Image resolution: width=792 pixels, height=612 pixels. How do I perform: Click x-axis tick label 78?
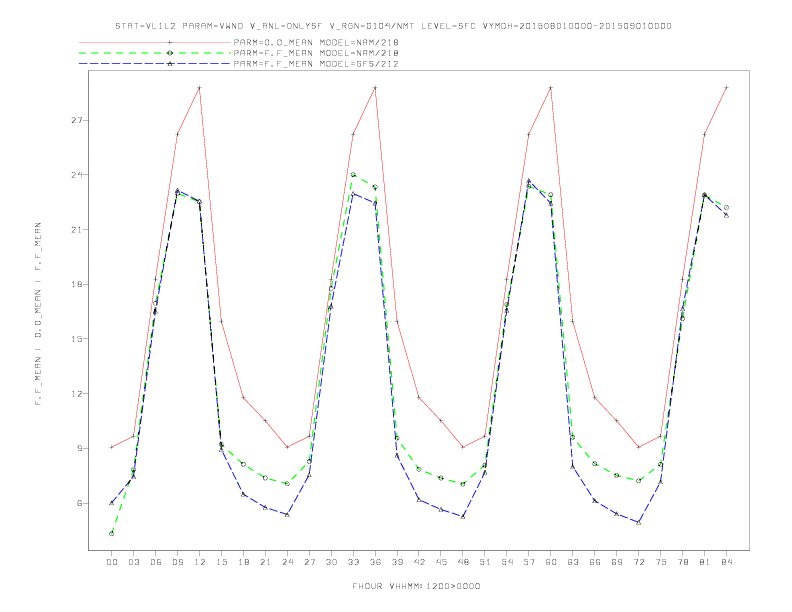tap(682, 562)
